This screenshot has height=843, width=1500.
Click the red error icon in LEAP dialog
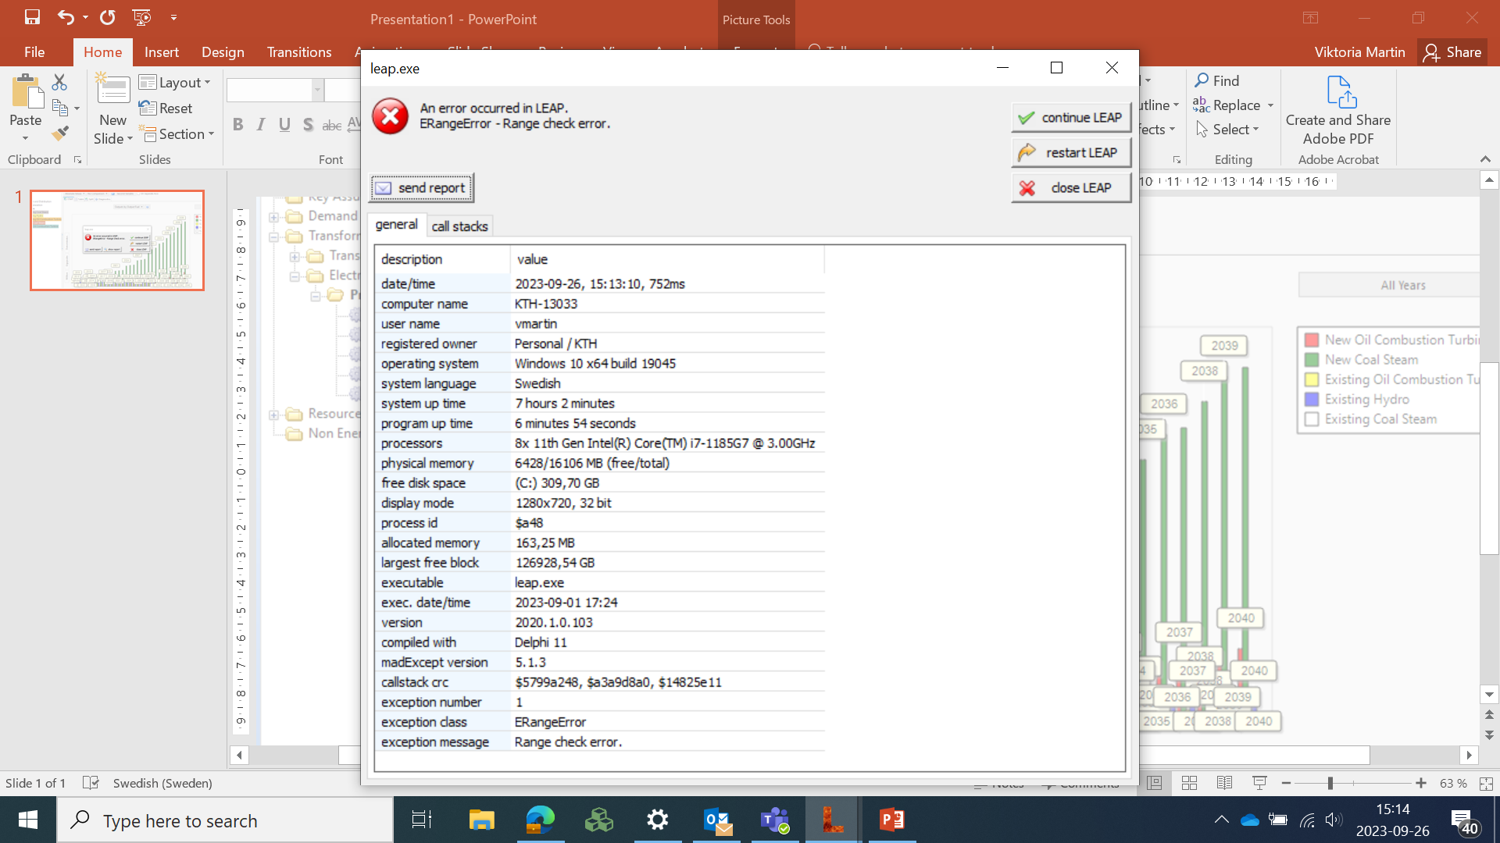(390, 116)
